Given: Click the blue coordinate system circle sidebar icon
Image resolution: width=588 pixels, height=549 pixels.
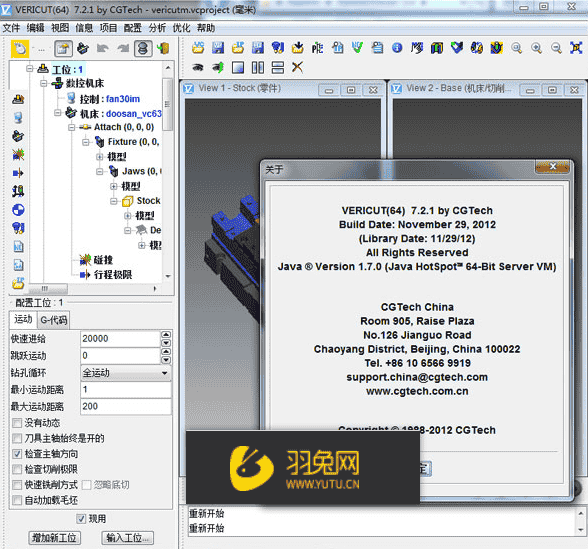Looking at the screenshot, I should (x=18, y=210).
